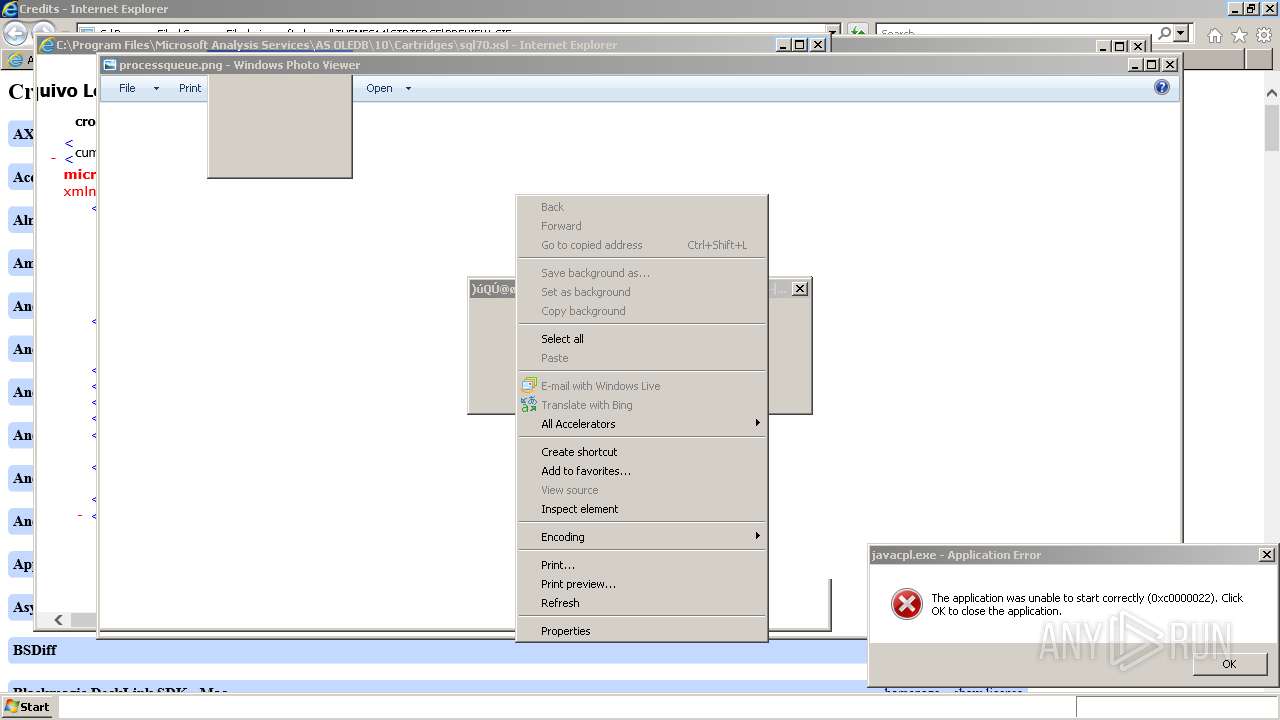Open the IE Home icon

pyautogui.click(x=1214, y=35)
